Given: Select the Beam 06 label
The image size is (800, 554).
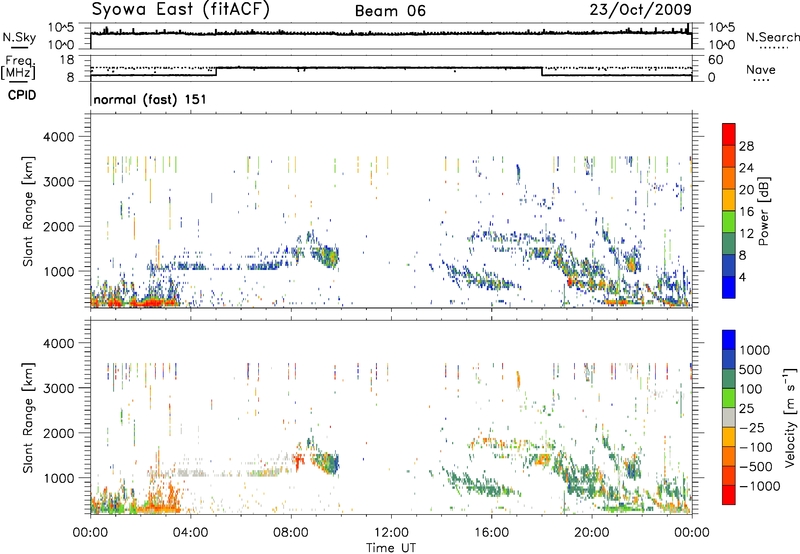Looking at the screenshot, I should pos(390,11).
